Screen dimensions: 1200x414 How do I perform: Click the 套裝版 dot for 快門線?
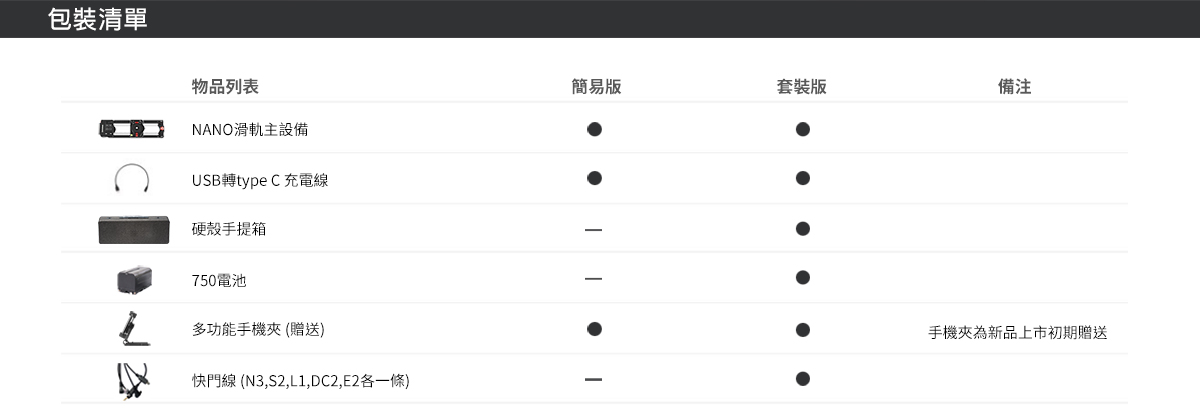[803, 379]
